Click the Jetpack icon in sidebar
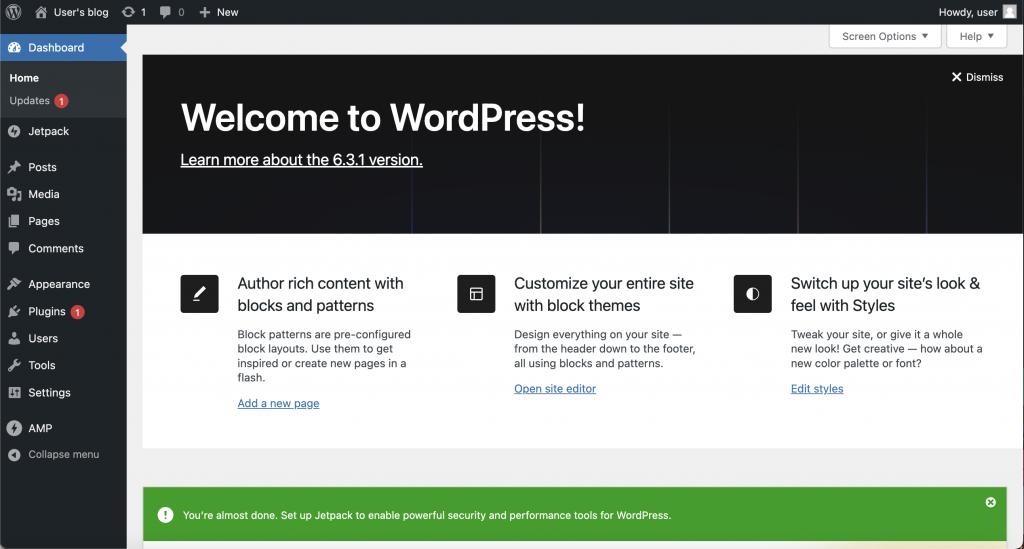The width and height of the screenshot is (1024, 549). click(x=14, y=131)
